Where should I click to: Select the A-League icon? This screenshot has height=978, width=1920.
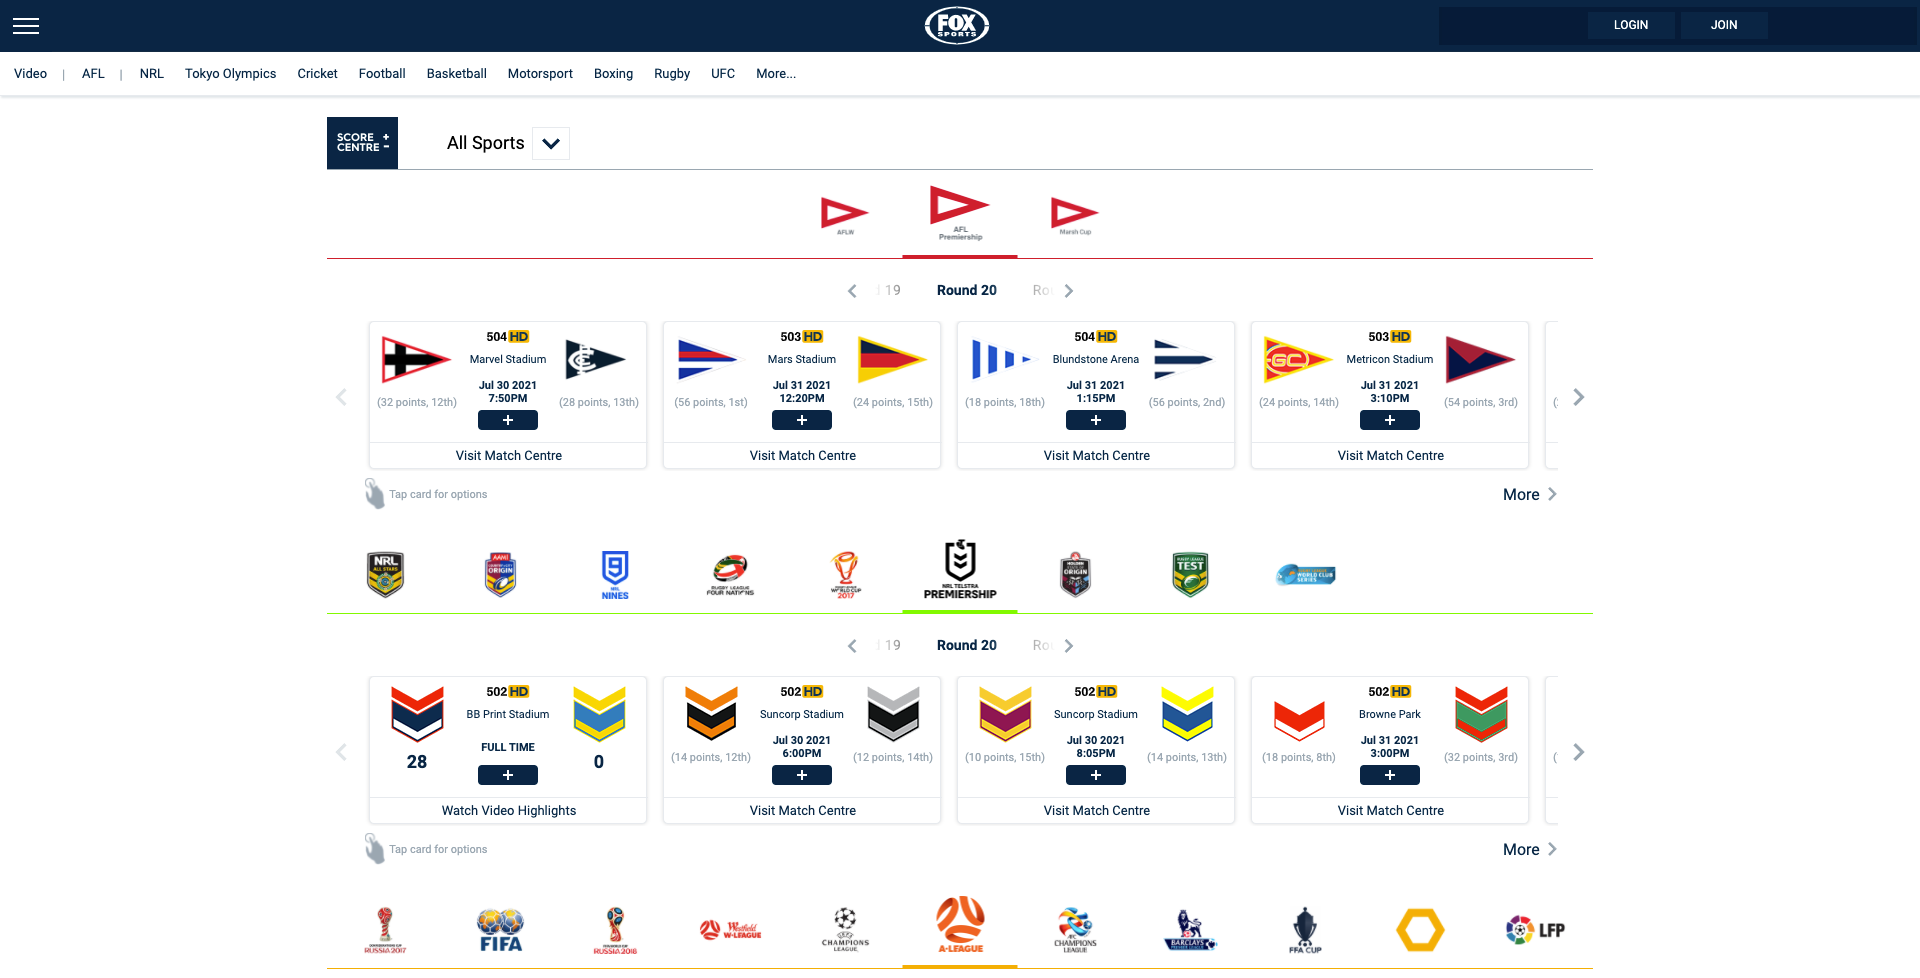(x=960, y=925)
